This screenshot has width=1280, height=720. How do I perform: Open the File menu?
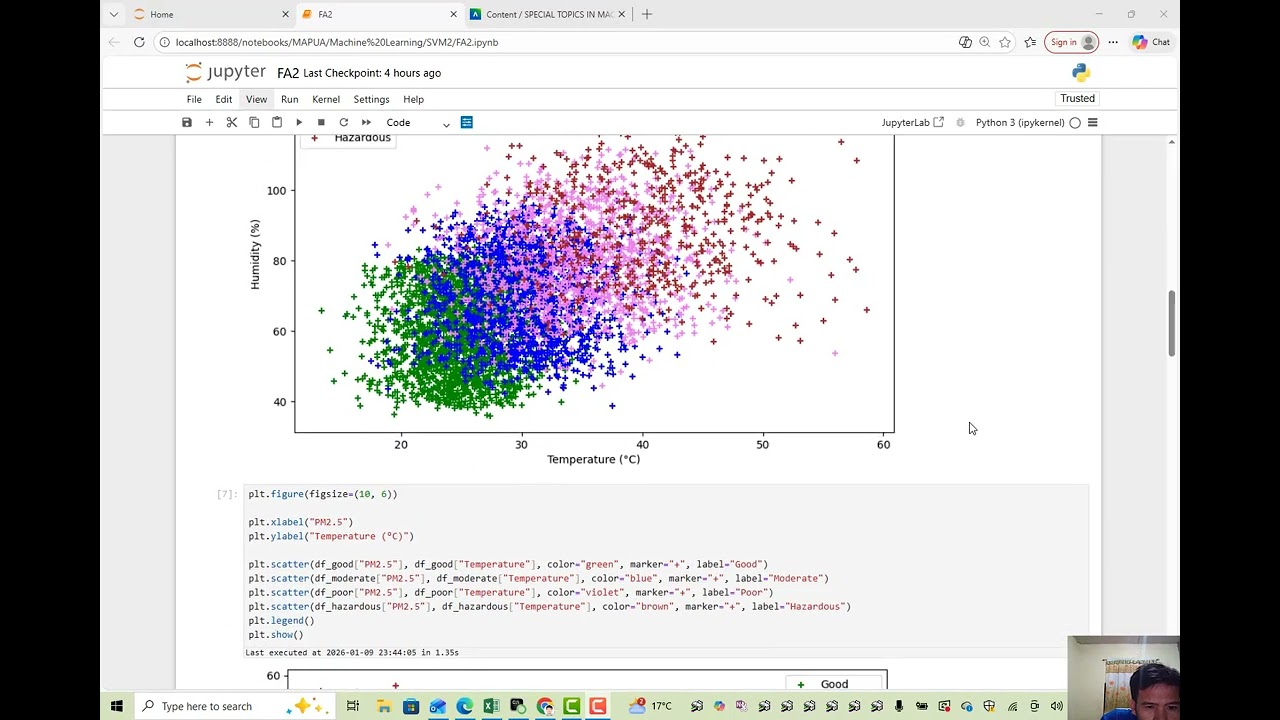[x=194, y=99]
